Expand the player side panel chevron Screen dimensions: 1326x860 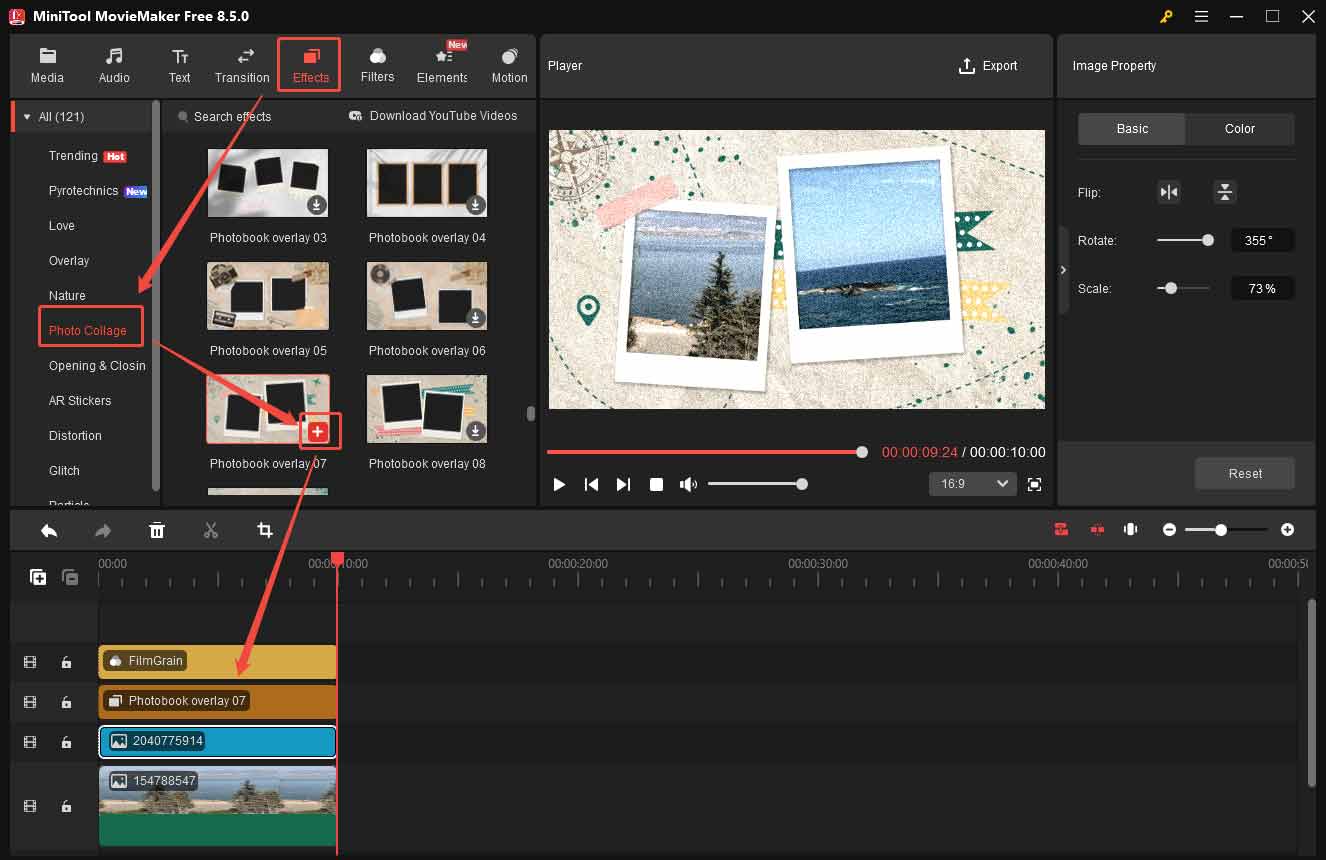click(1063, 269)
